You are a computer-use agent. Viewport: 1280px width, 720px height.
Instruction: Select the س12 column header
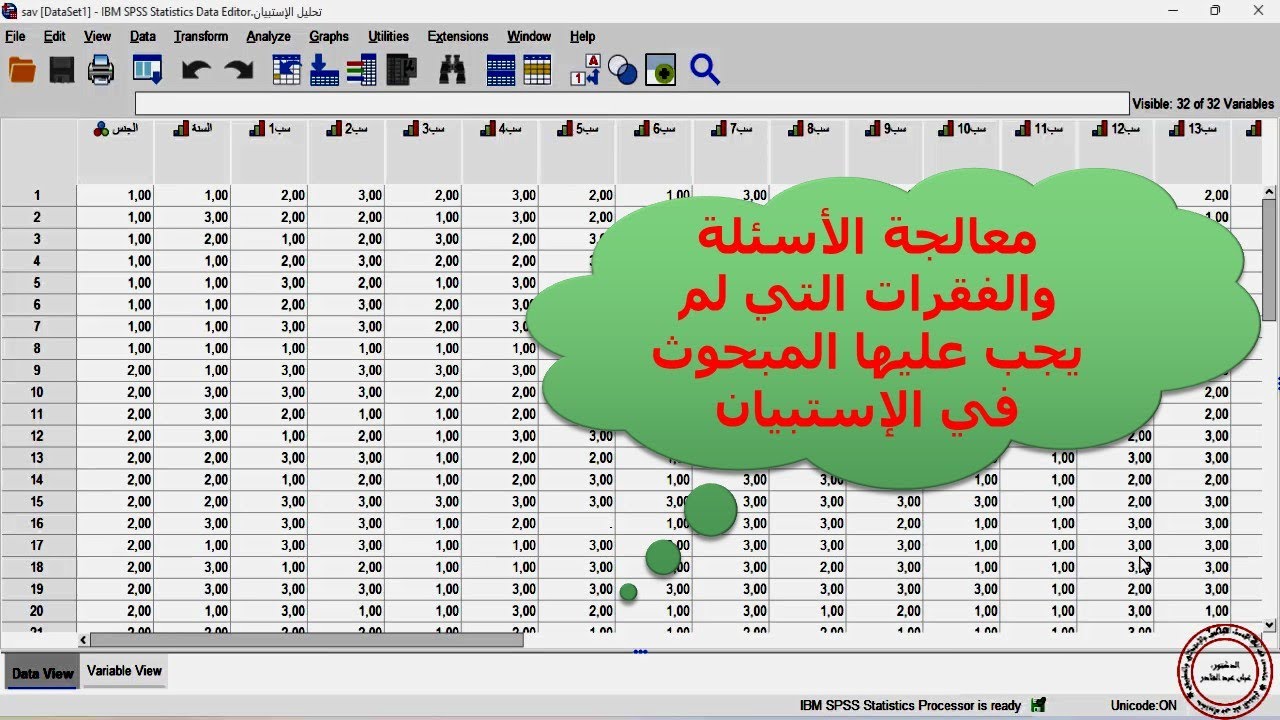[1116, 151]
